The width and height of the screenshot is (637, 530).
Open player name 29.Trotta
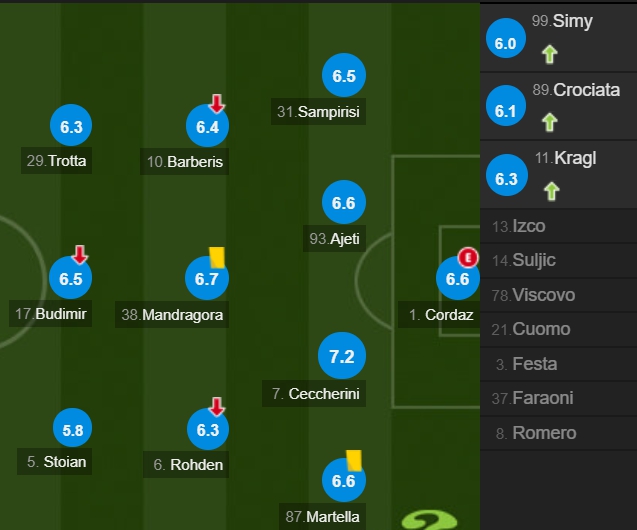pos(56,161)
